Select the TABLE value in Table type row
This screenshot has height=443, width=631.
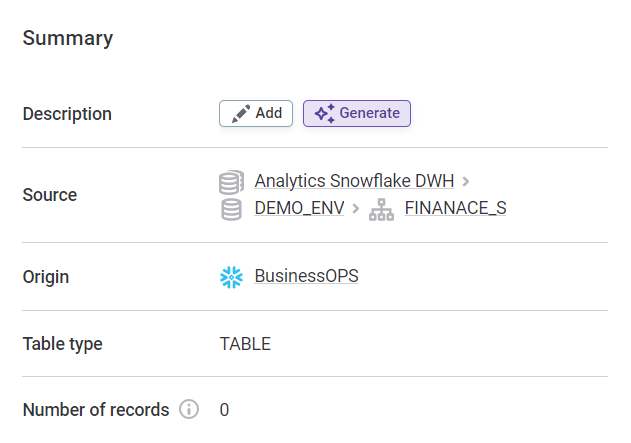tap(245, 344)
